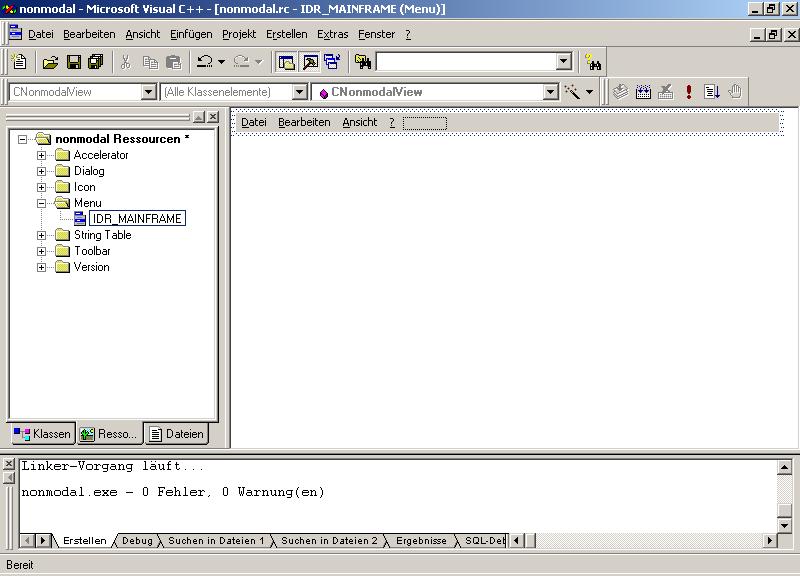Collapse the nonmodal Ressourcen root node

[22, 139]
